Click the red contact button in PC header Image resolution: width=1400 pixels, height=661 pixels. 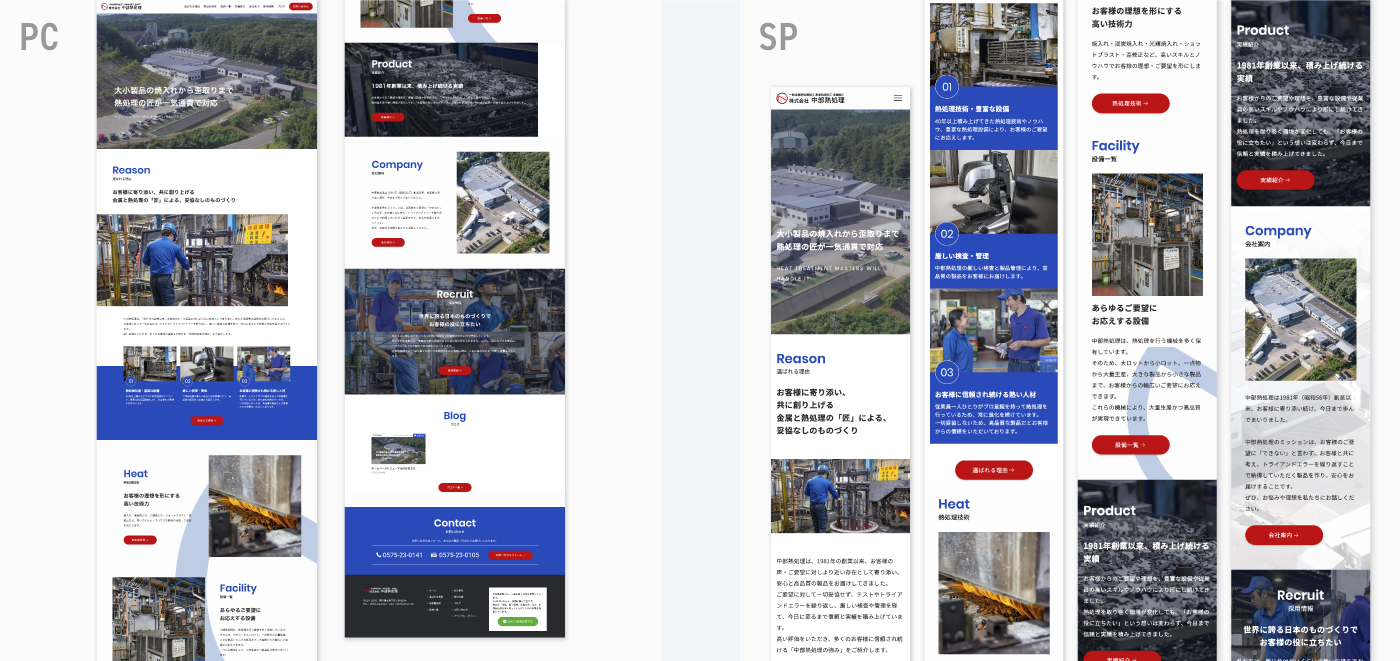pyautogui.click(x=301, y=6)
